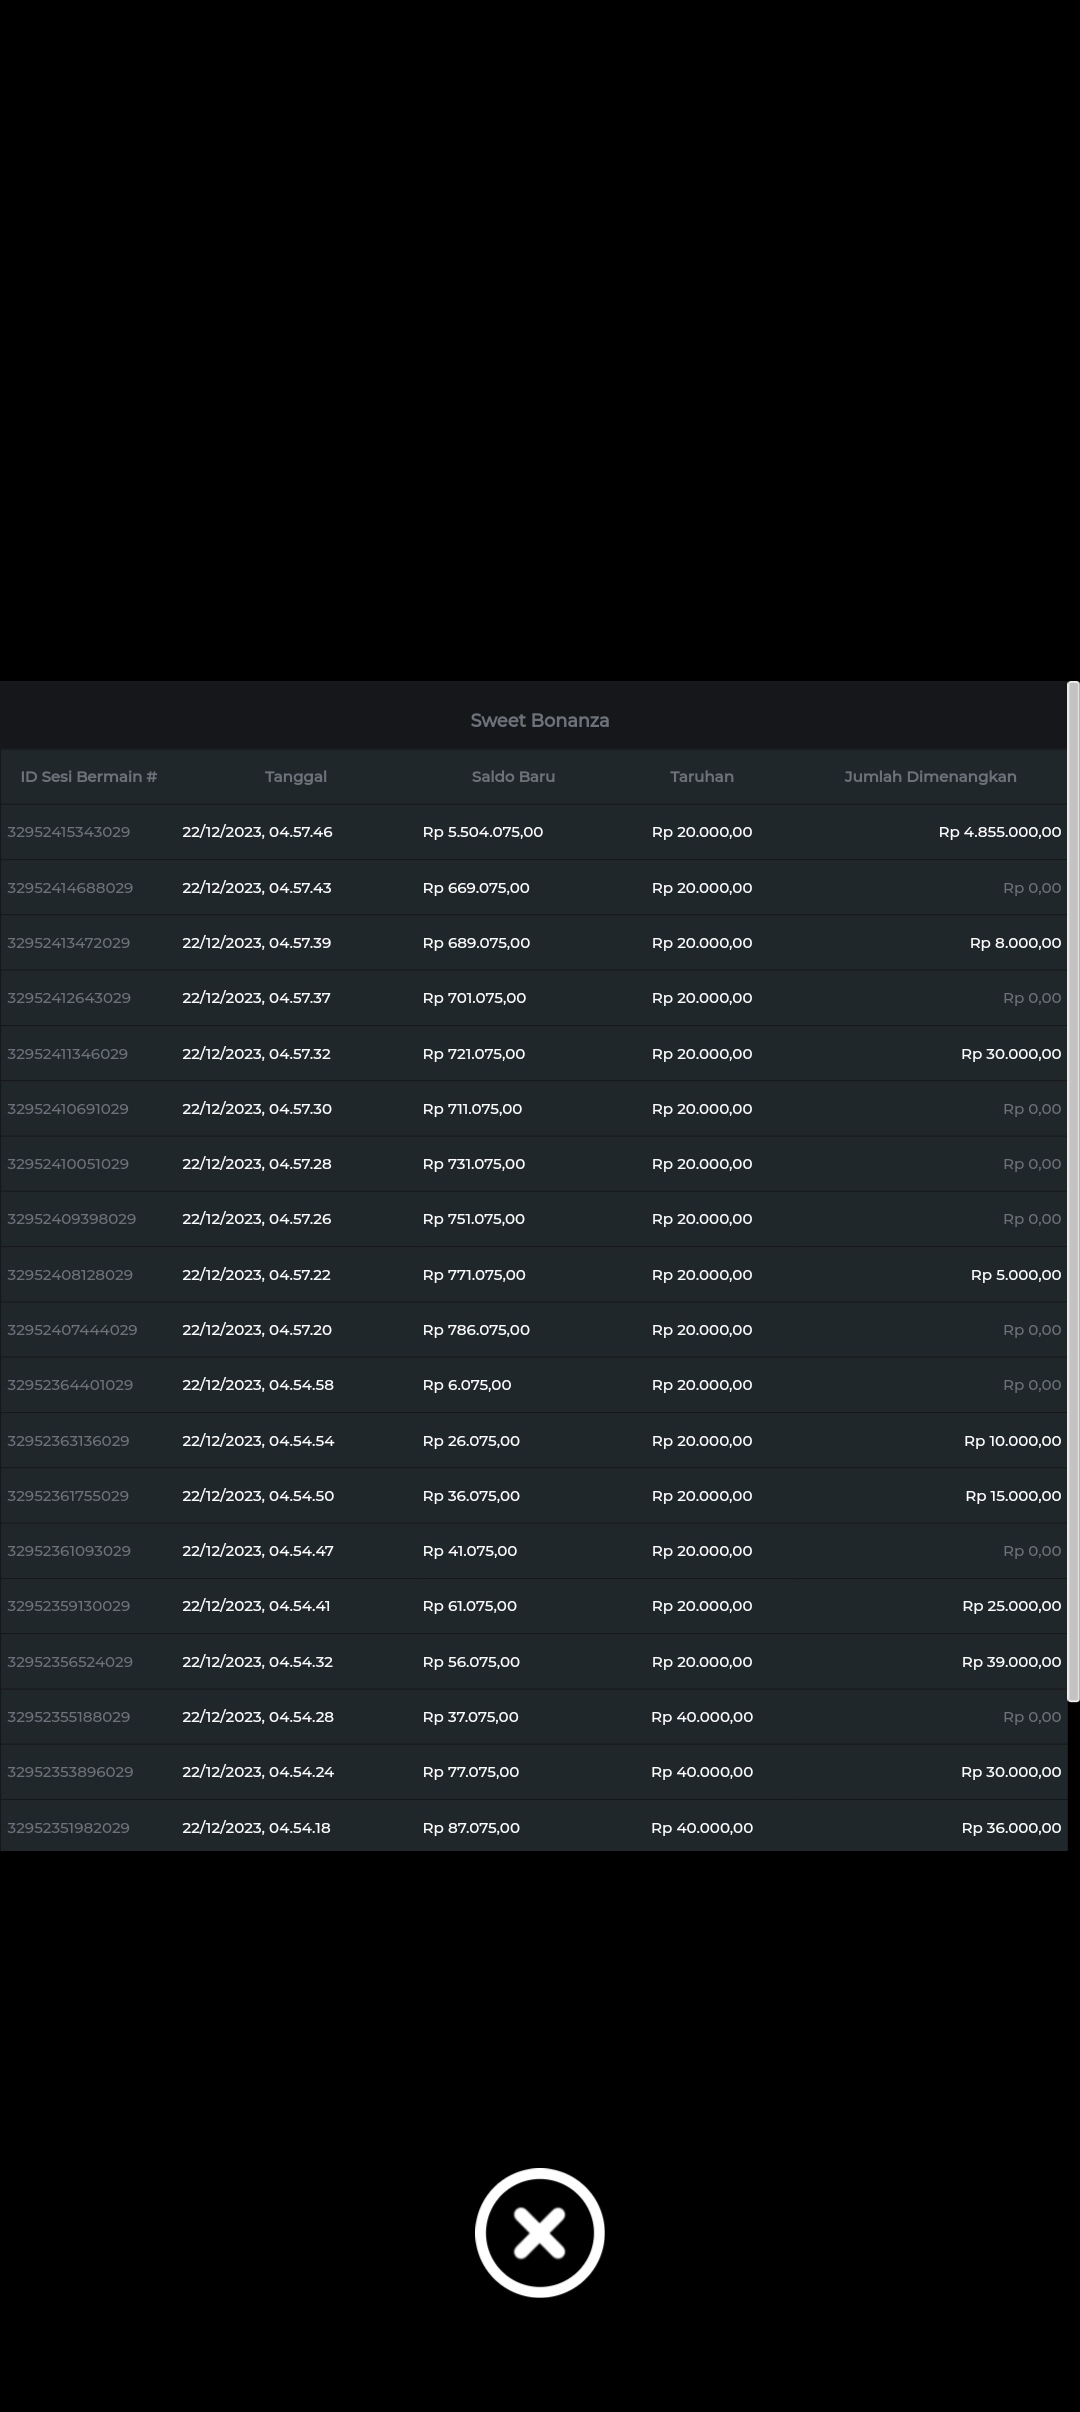Open session ID 32952411346029
Image resolution: width=1080 pixels, height=2412 pixels.
pos(68,1054)
